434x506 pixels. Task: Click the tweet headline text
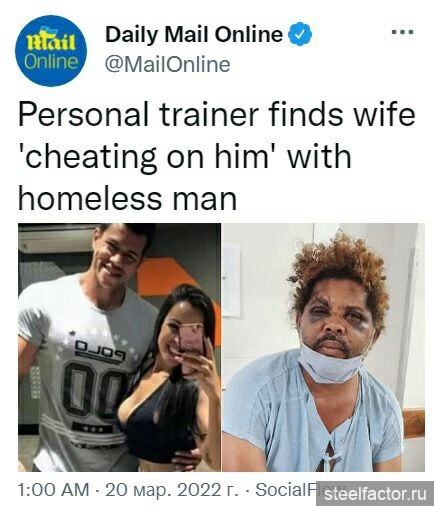[x=217, y=157]
